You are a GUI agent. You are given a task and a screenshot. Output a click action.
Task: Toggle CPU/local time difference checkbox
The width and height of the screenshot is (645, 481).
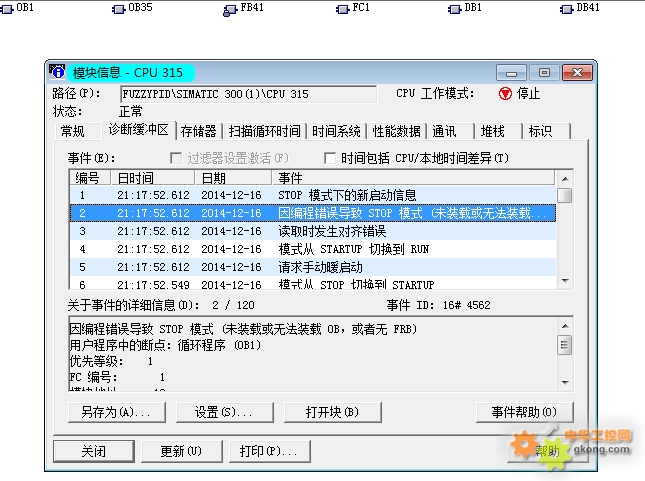pos(329,158)
